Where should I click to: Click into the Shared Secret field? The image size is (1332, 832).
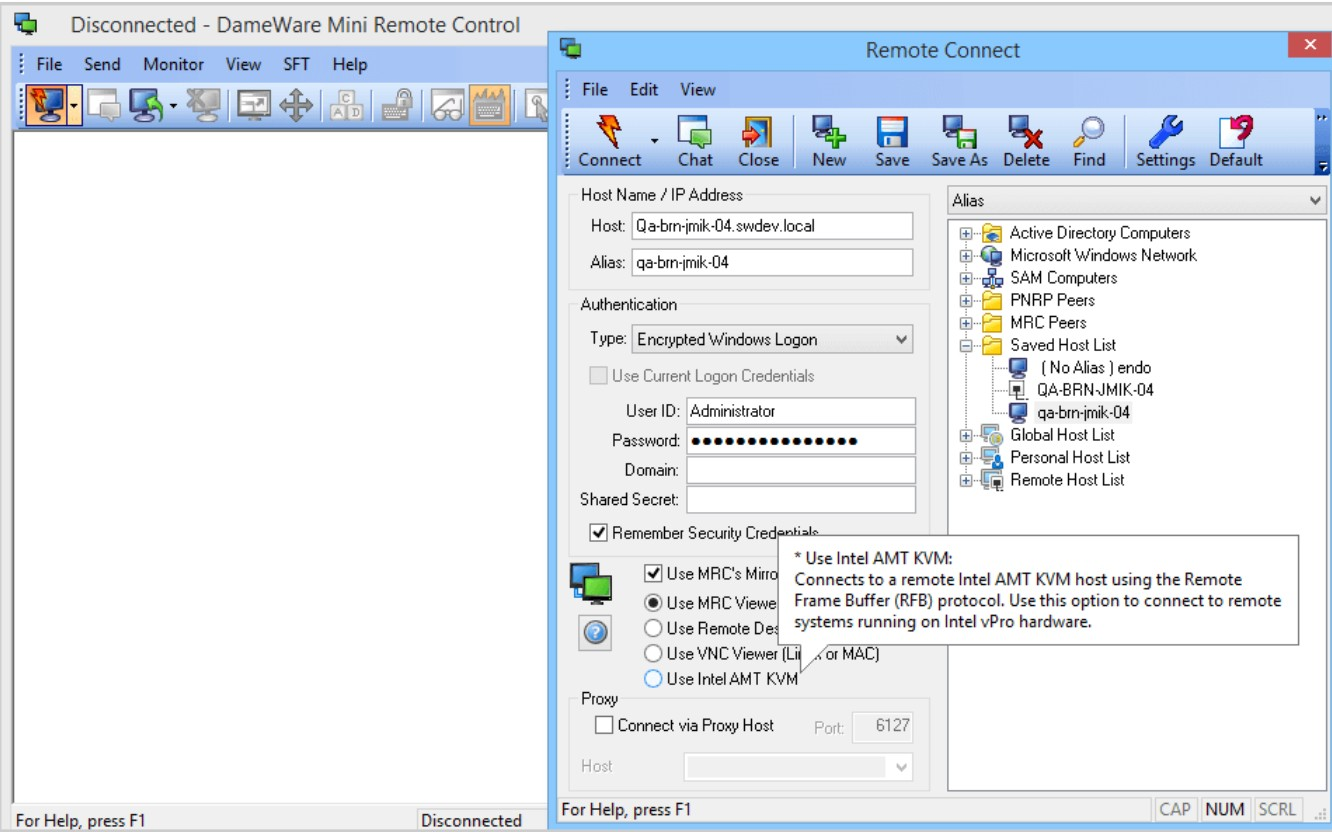pyautogui.click(x=801, y=499)
